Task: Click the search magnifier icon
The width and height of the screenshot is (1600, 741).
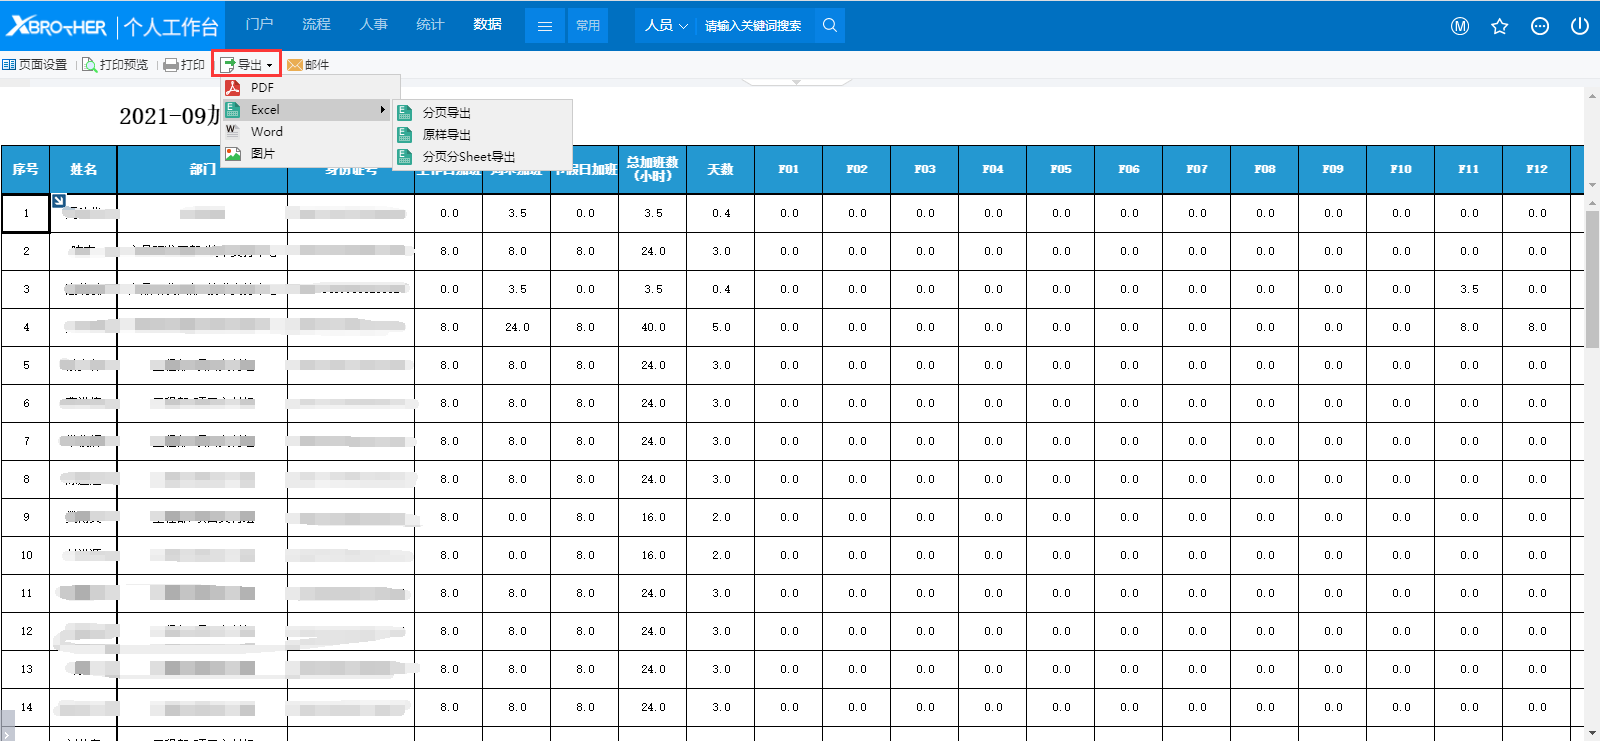Action: (x=829, y=25)
